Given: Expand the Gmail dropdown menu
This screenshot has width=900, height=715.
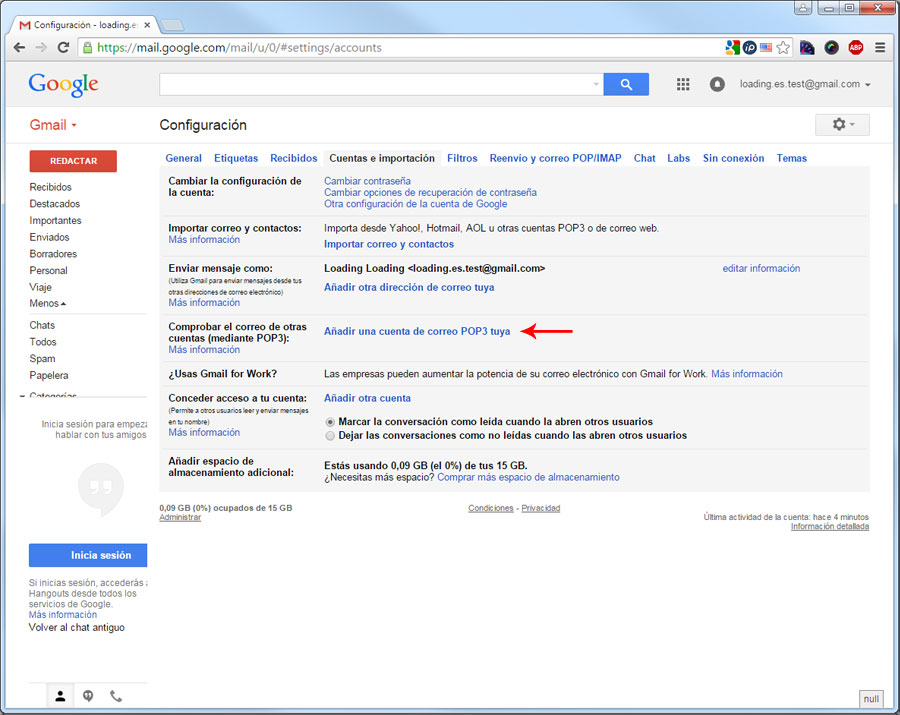Looking at the screenshot, I should pos(53,125).
